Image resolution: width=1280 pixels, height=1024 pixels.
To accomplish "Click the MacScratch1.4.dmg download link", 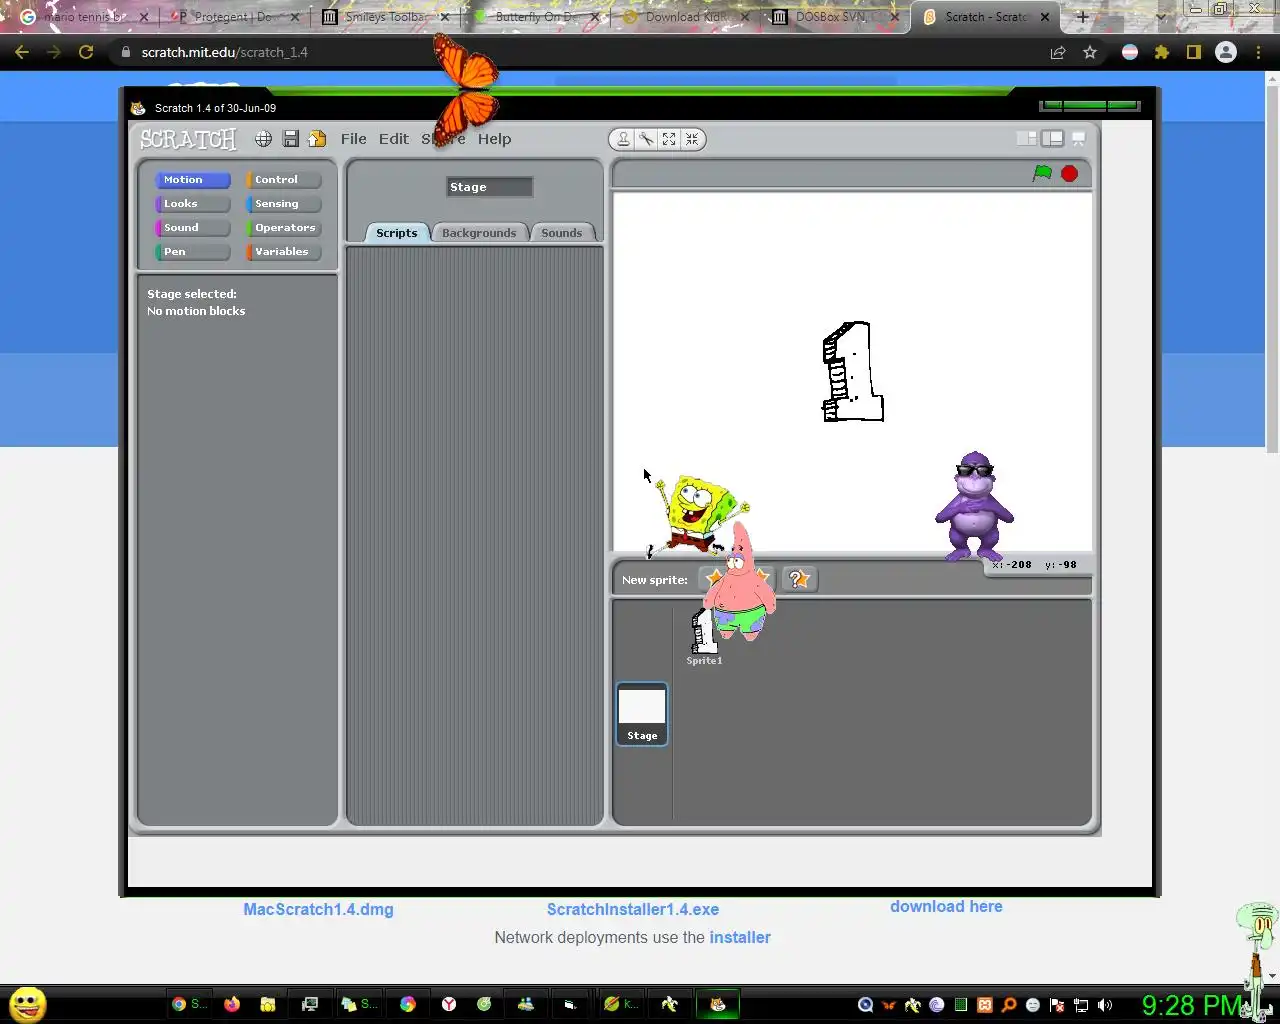I will point(318,910).
